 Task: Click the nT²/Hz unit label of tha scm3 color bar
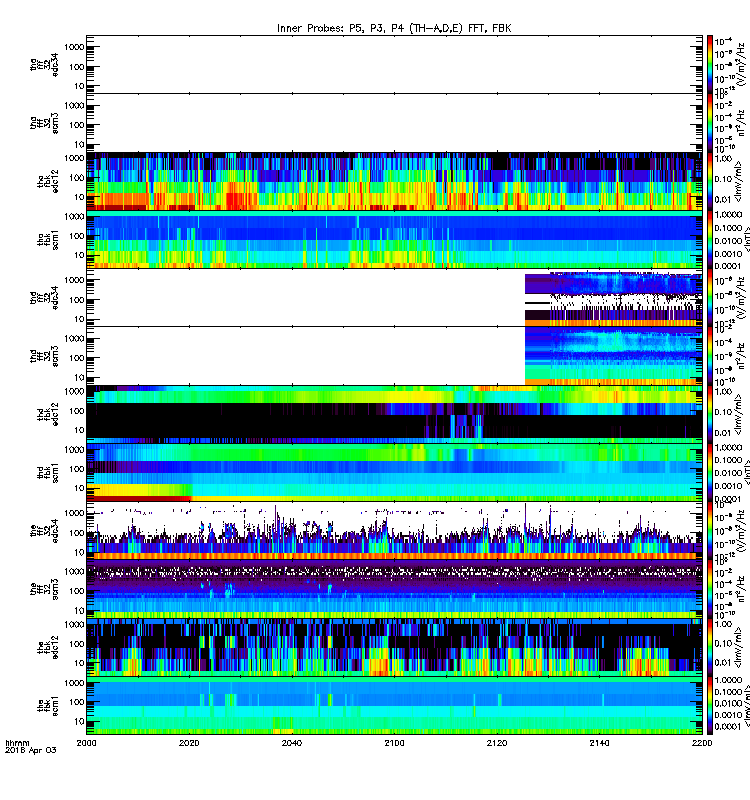(741, 123)
